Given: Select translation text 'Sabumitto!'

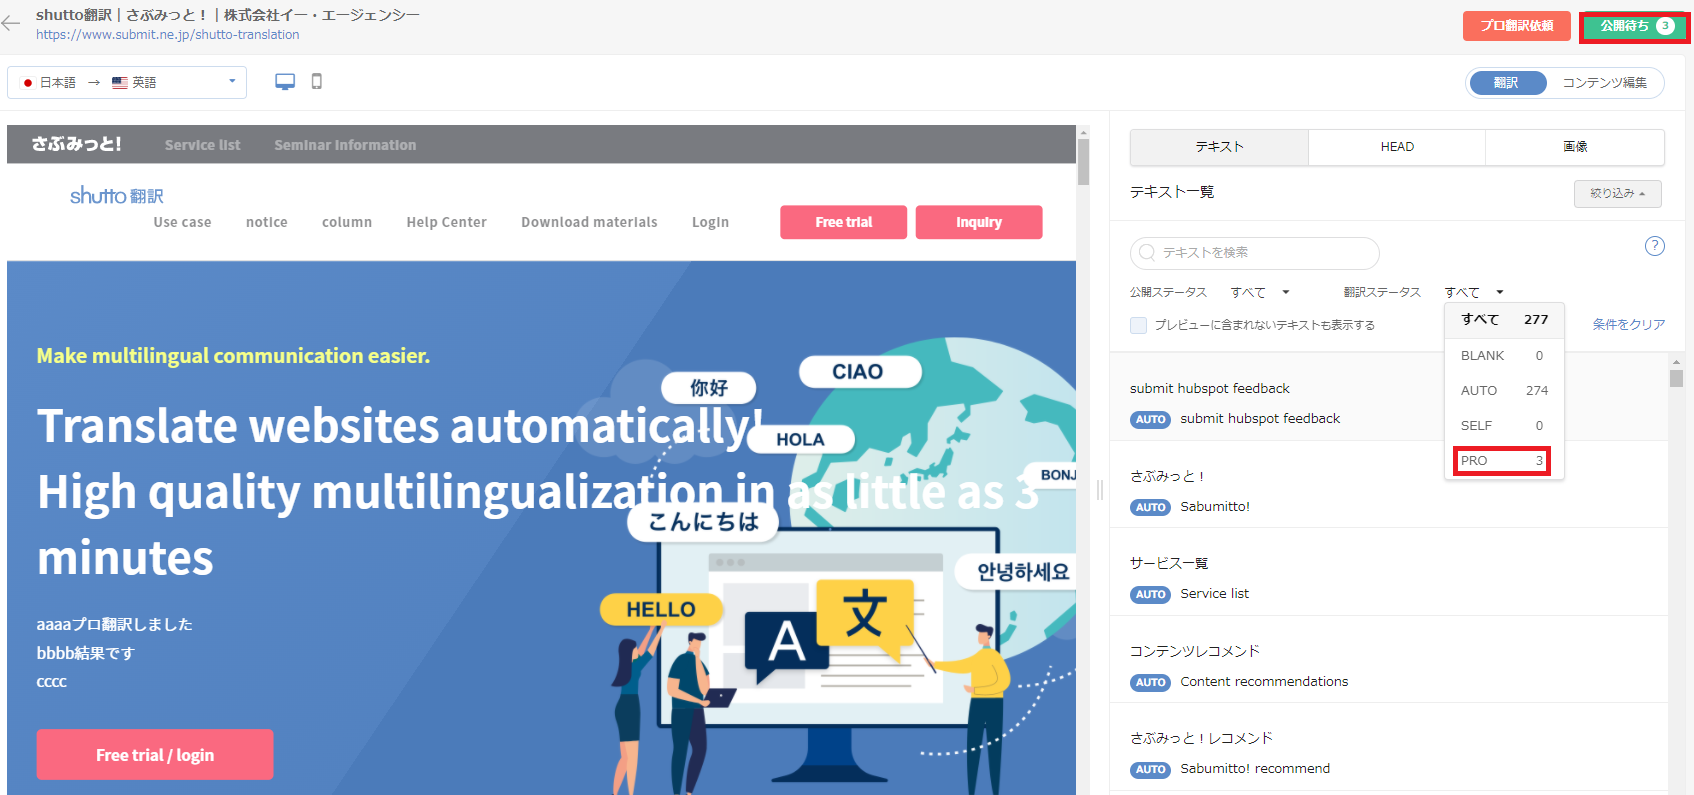Looking at the screenshot, I should pyautogui.click(x=1215, y=507).
